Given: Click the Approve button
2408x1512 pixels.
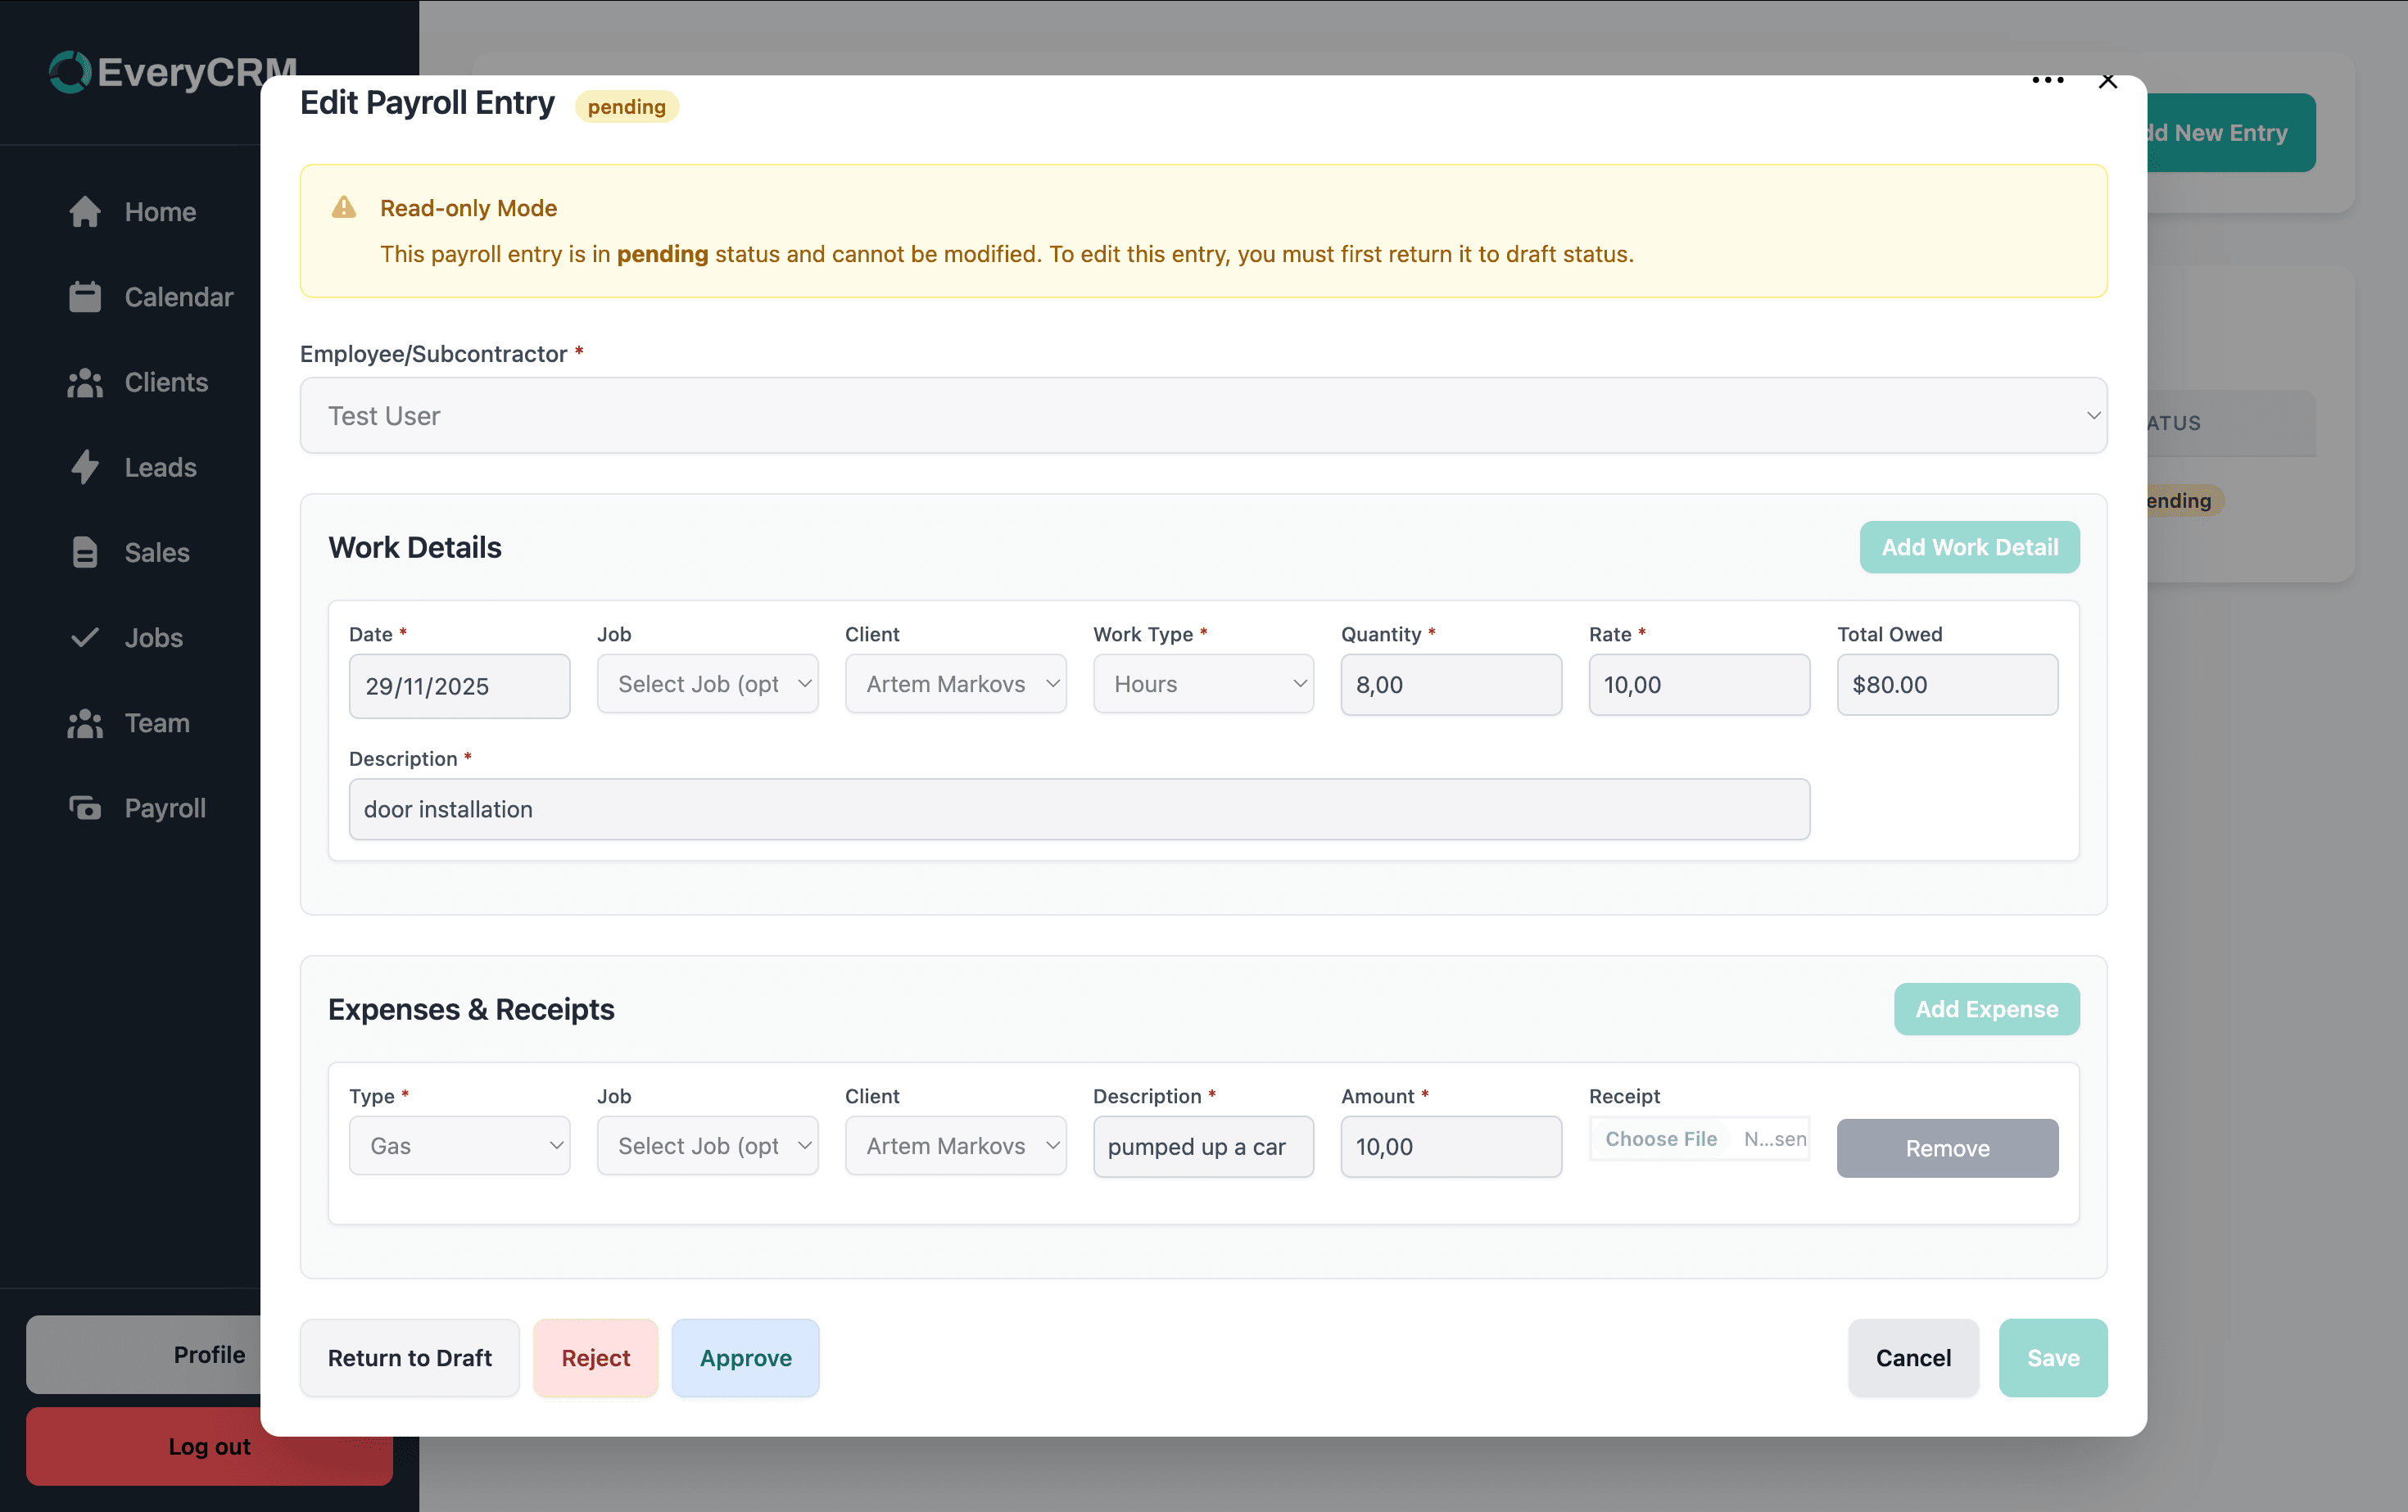Looking at the screenshot, I should click(746, 1358).
